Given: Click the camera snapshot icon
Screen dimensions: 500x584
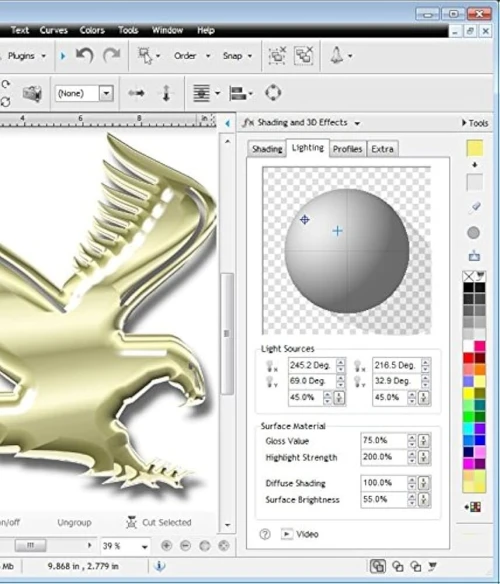Looking at the screenshot, I should point(32,93).
